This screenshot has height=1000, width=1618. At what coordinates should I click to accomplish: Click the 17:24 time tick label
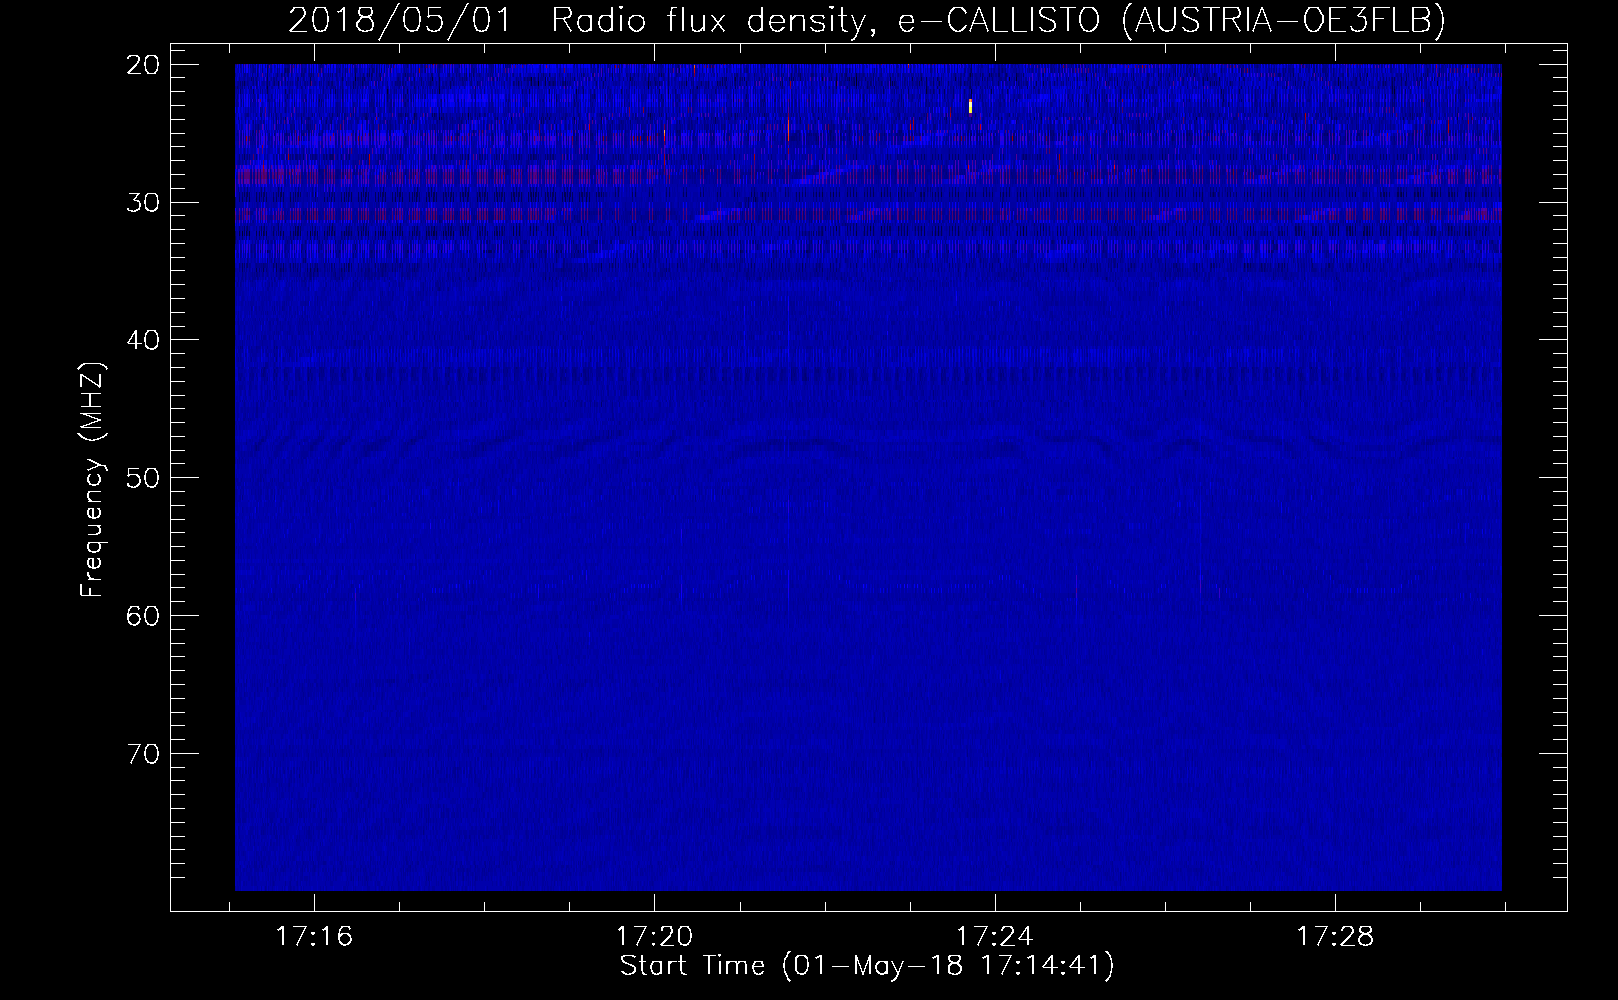(x=995, y=937)
